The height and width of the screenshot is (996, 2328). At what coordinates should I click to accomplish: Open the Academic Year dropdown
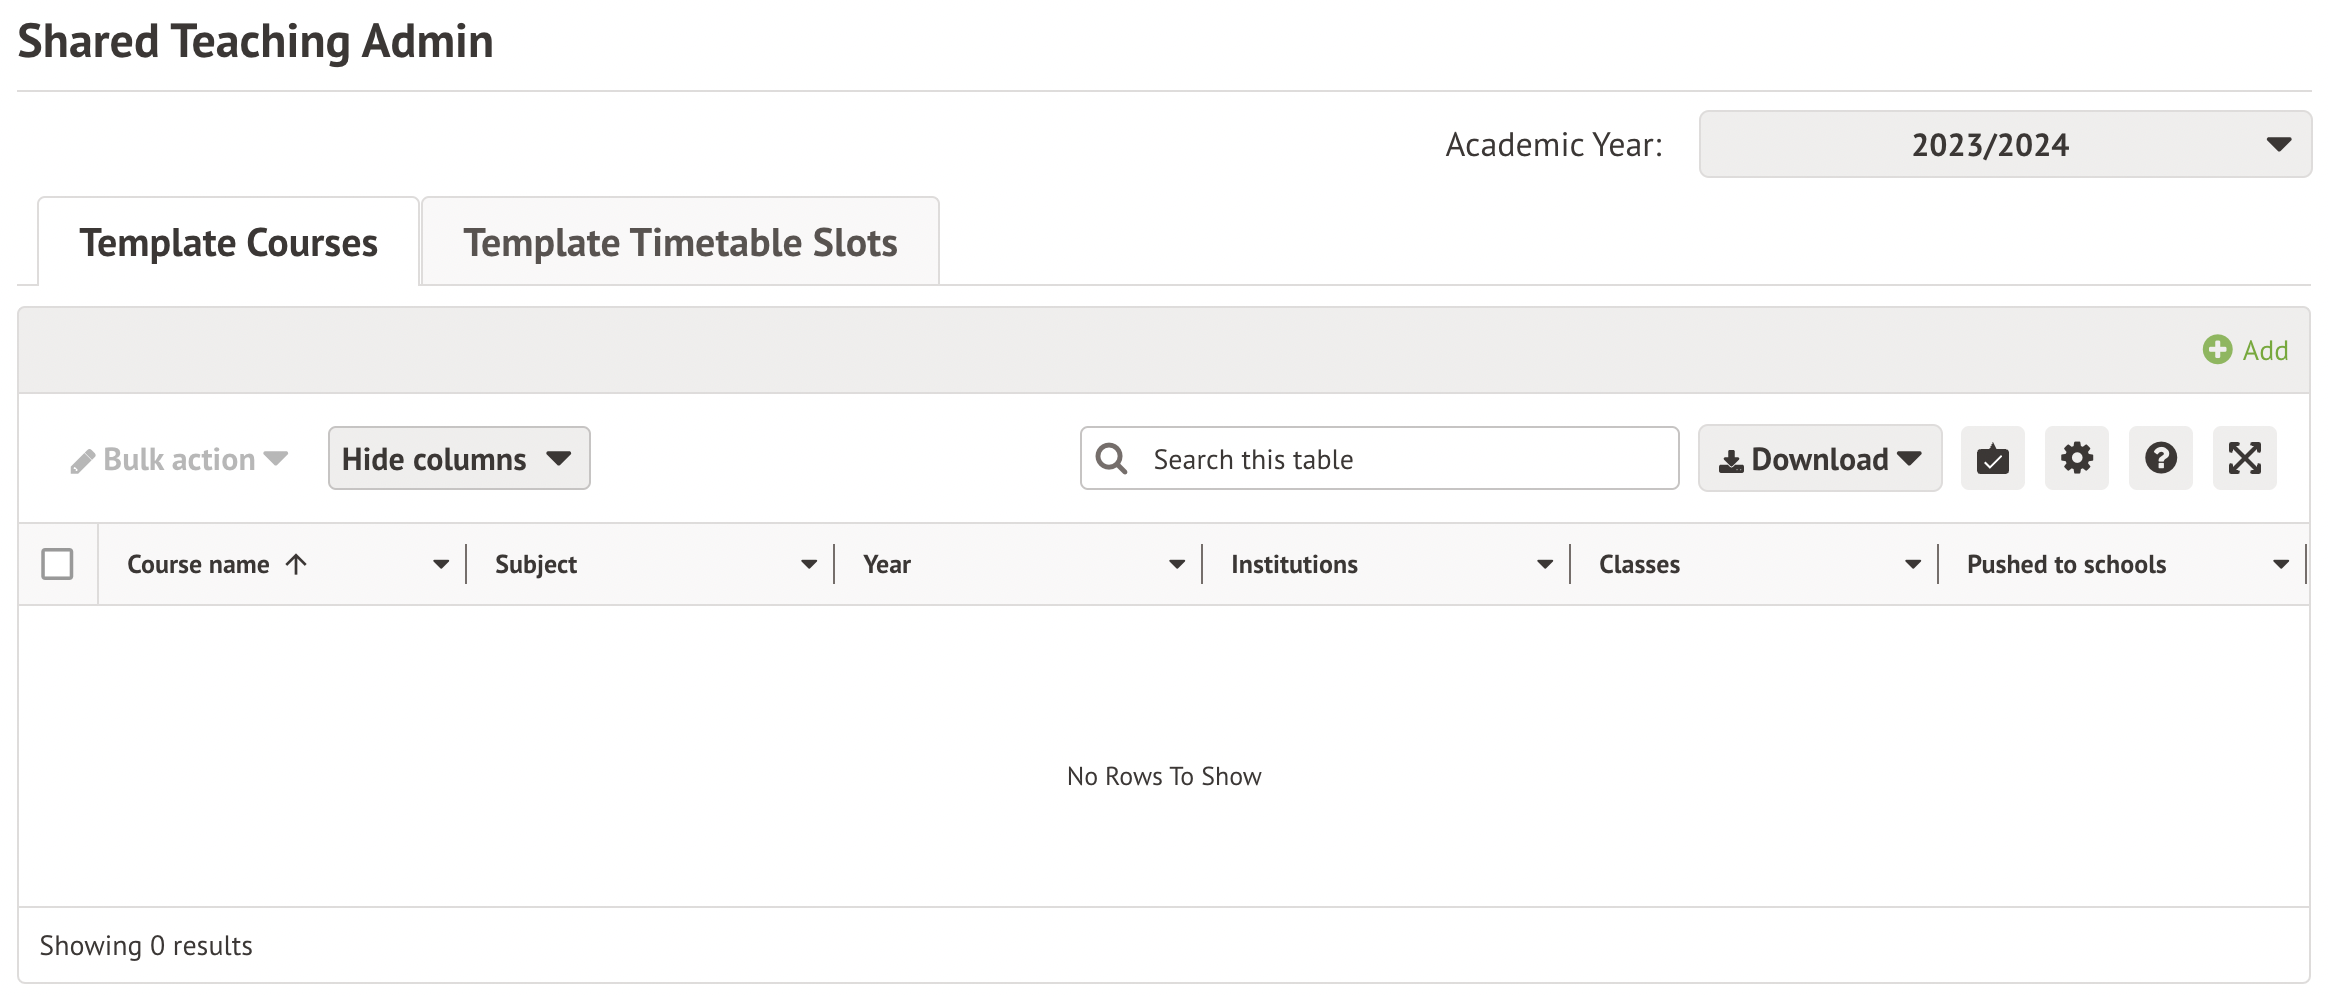click(2004, 145)
